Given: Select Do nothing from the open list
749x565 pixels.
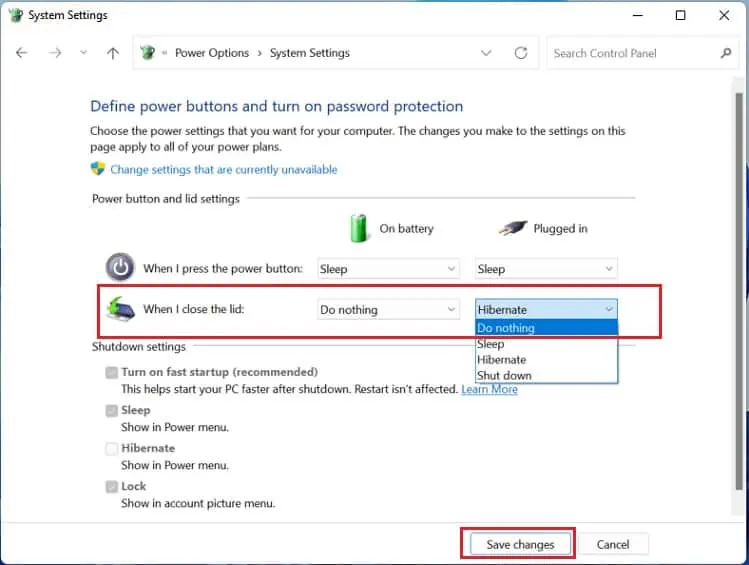Looking at the screenshot, I should (x=546, y=328).
